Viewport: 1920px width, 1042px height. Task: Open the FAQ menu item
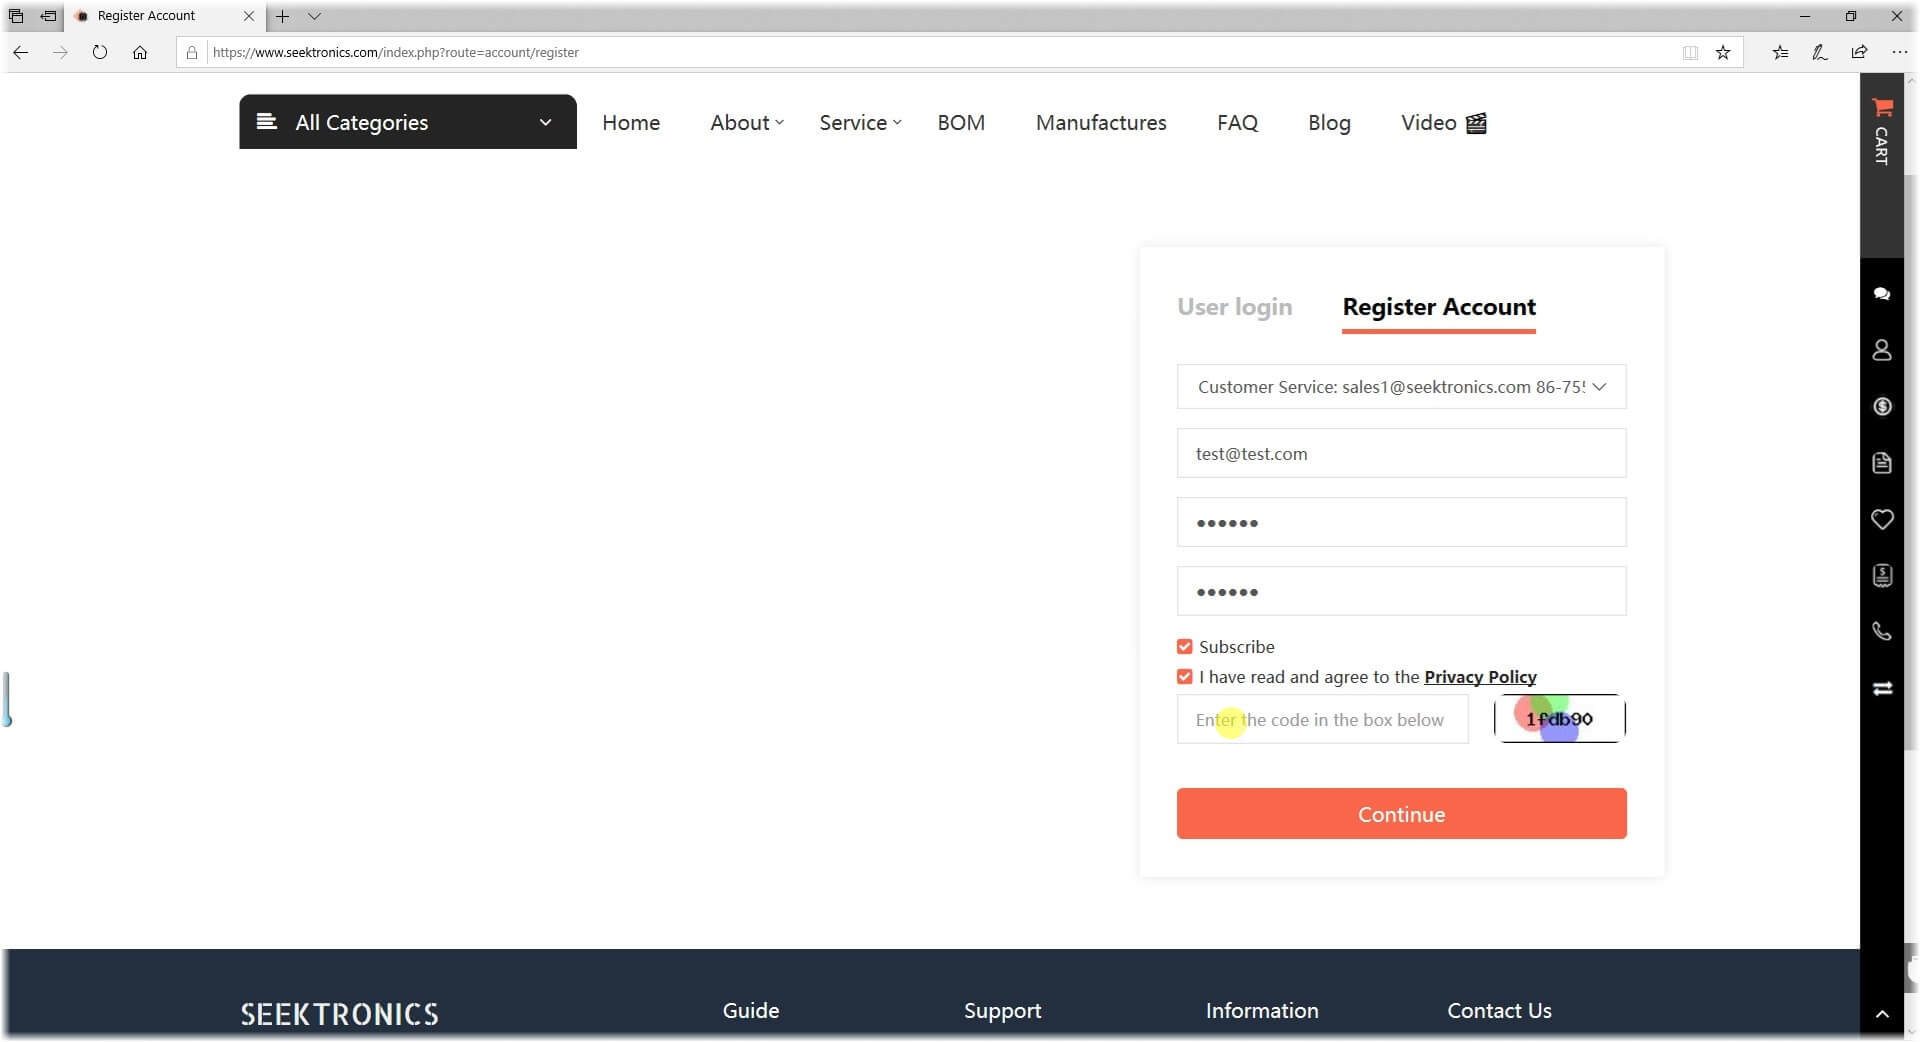pos(1237,122)
